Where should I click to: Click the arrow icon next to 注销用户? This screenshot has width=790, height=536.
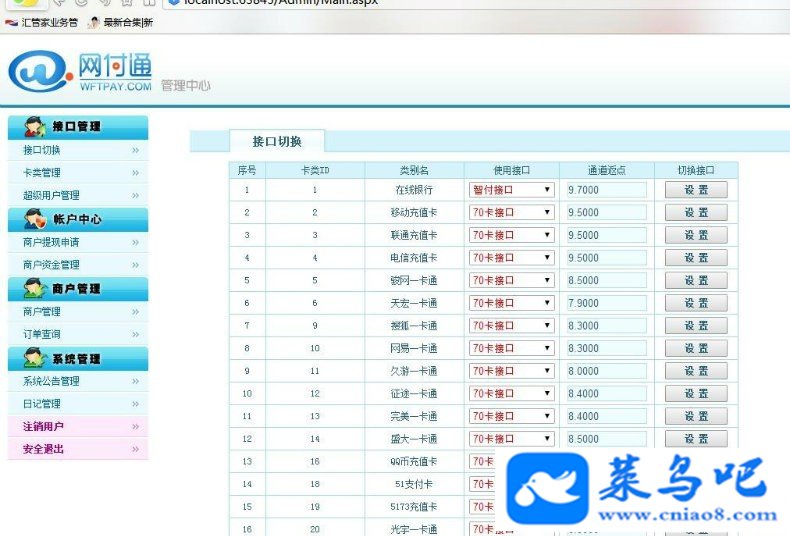[x=135, y=427]
